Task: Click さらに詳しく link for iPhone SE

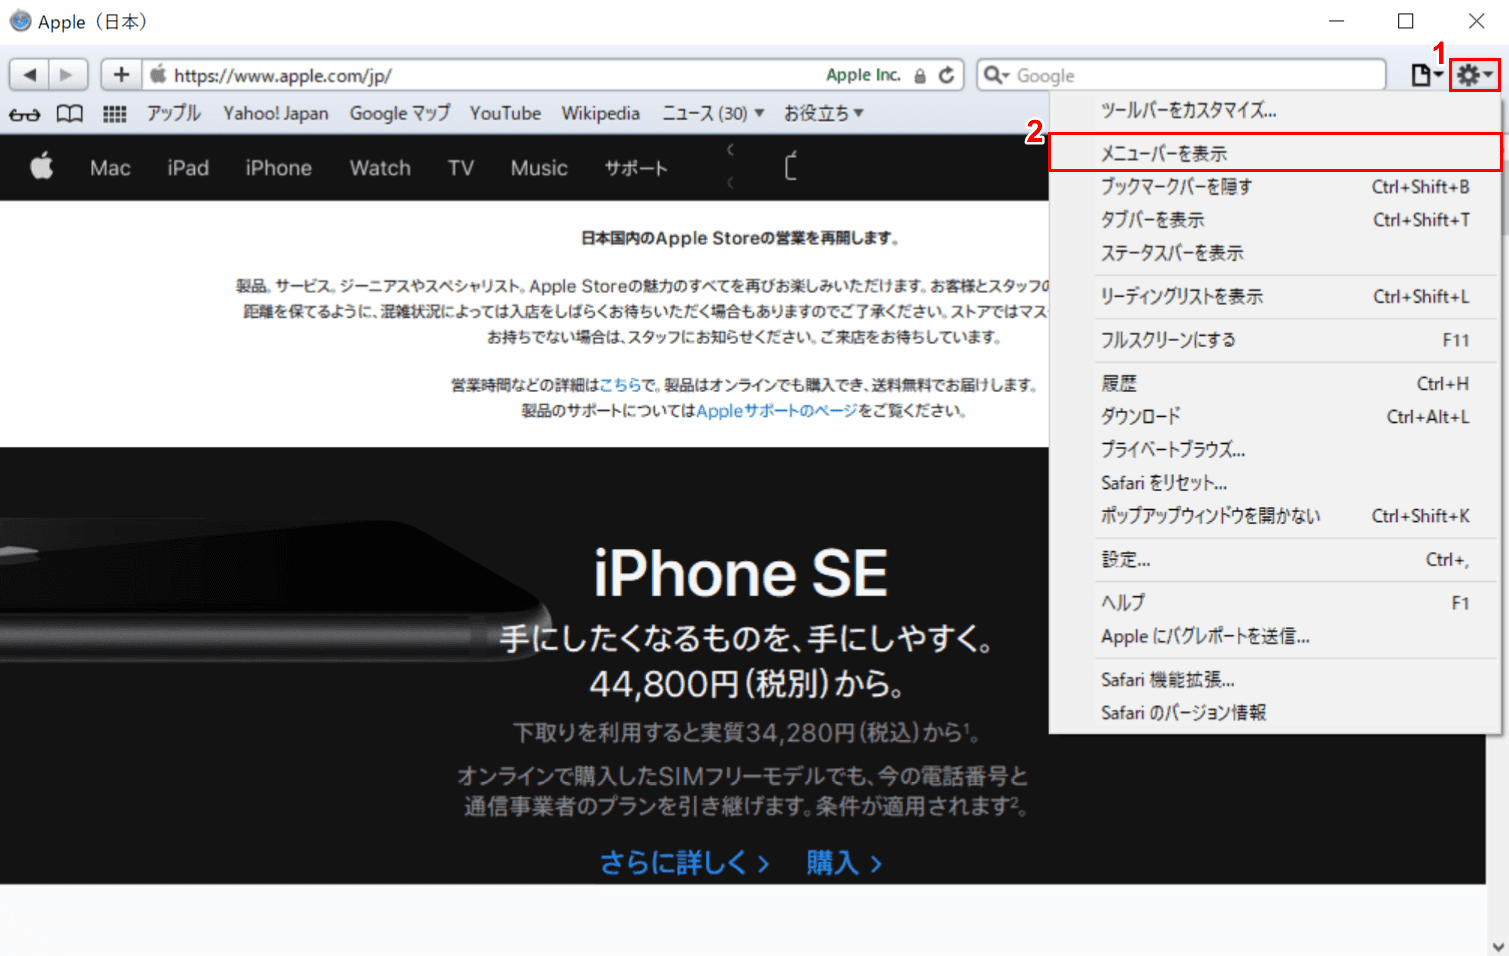Action: click(684, 862)
